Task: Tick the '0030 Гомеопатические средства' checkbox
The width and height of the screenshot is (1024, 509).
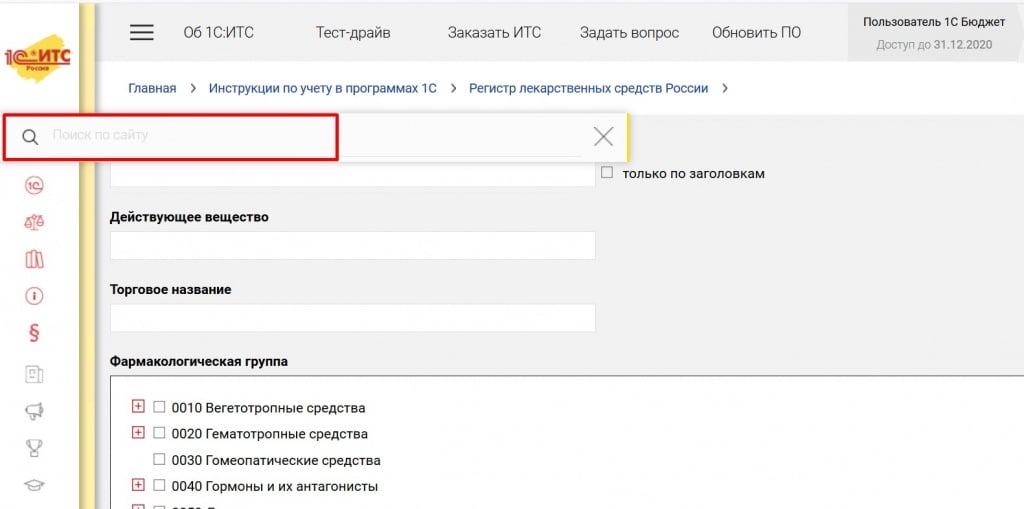Action: [x=159, y=460]
